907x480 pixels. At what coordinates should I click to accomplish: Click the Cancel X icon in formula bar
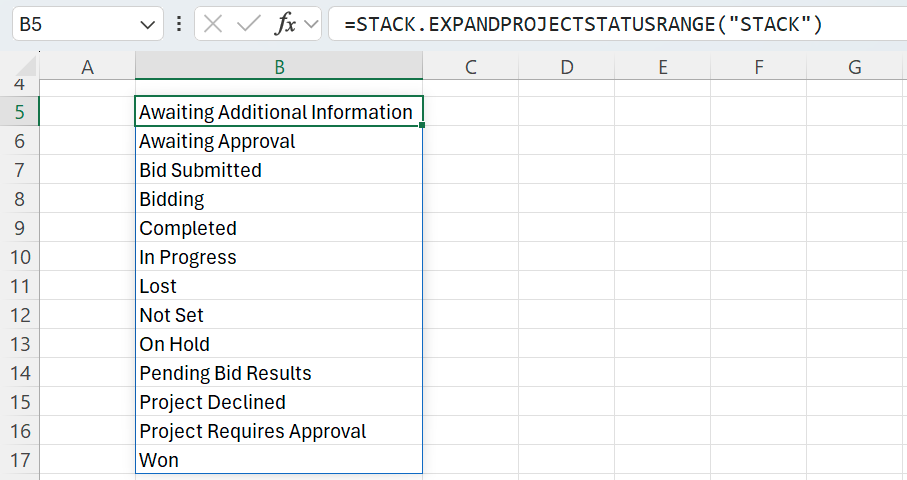[213, 24]
